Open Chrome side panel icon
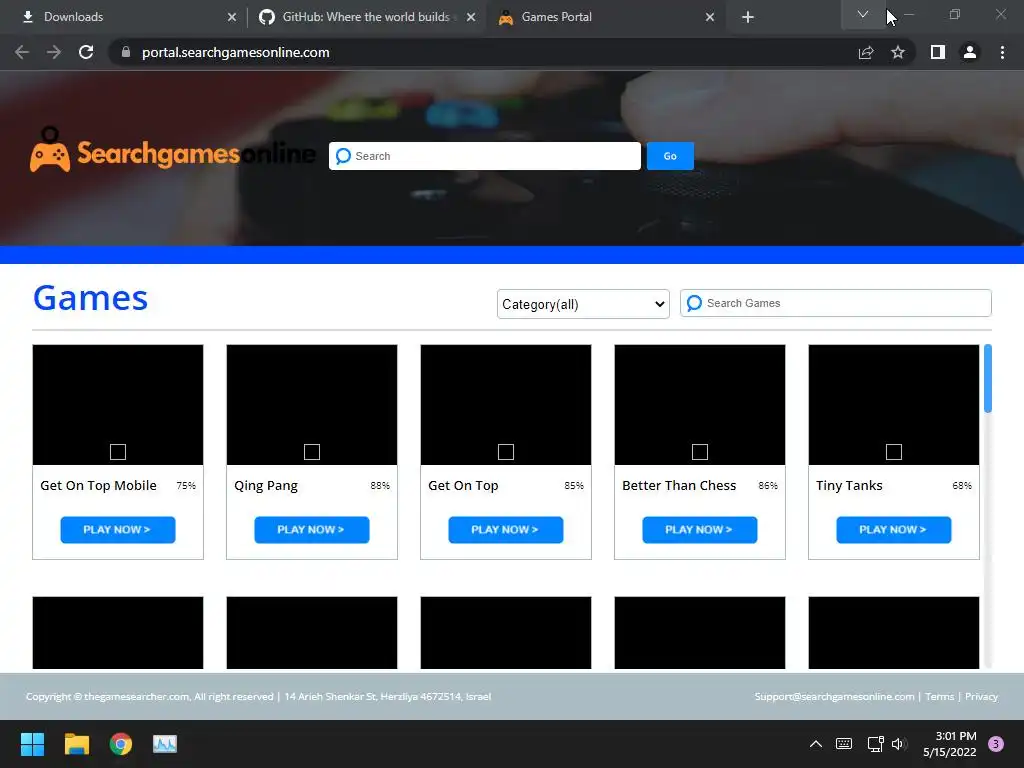Image resolution: width=1024 pixels, height=768 pixels. point(938,52)
